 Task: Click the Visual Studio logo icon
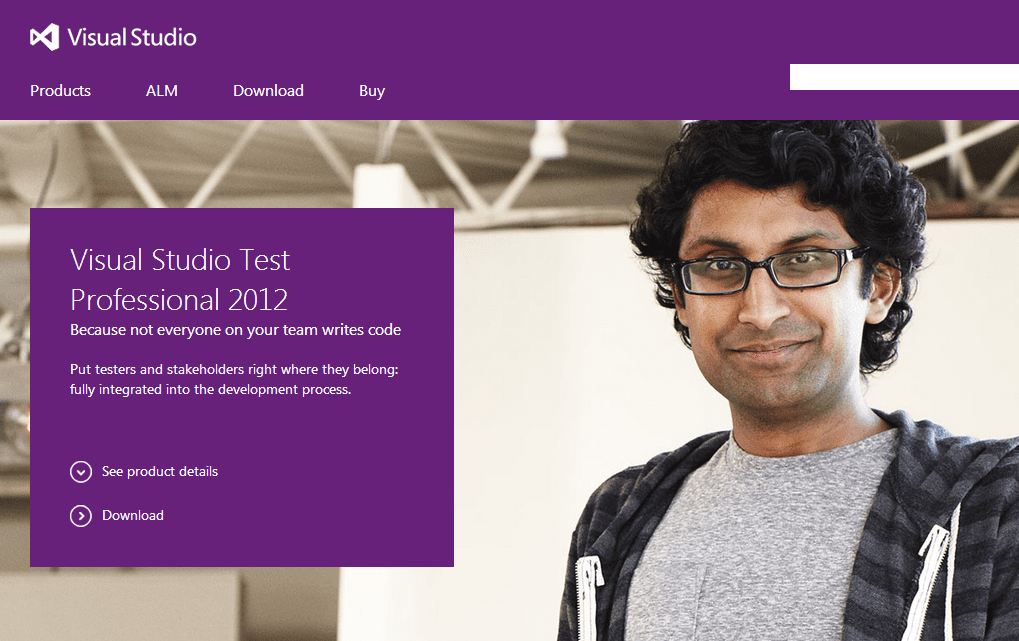pyautogui.click(x=44, y=37)
